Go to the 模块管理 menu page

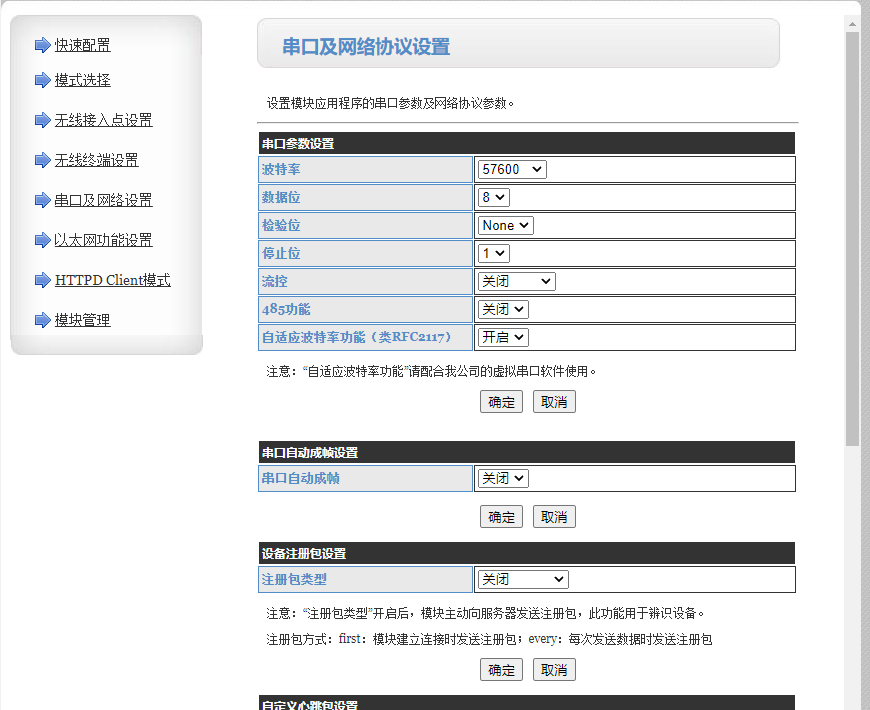coord(82,320)
